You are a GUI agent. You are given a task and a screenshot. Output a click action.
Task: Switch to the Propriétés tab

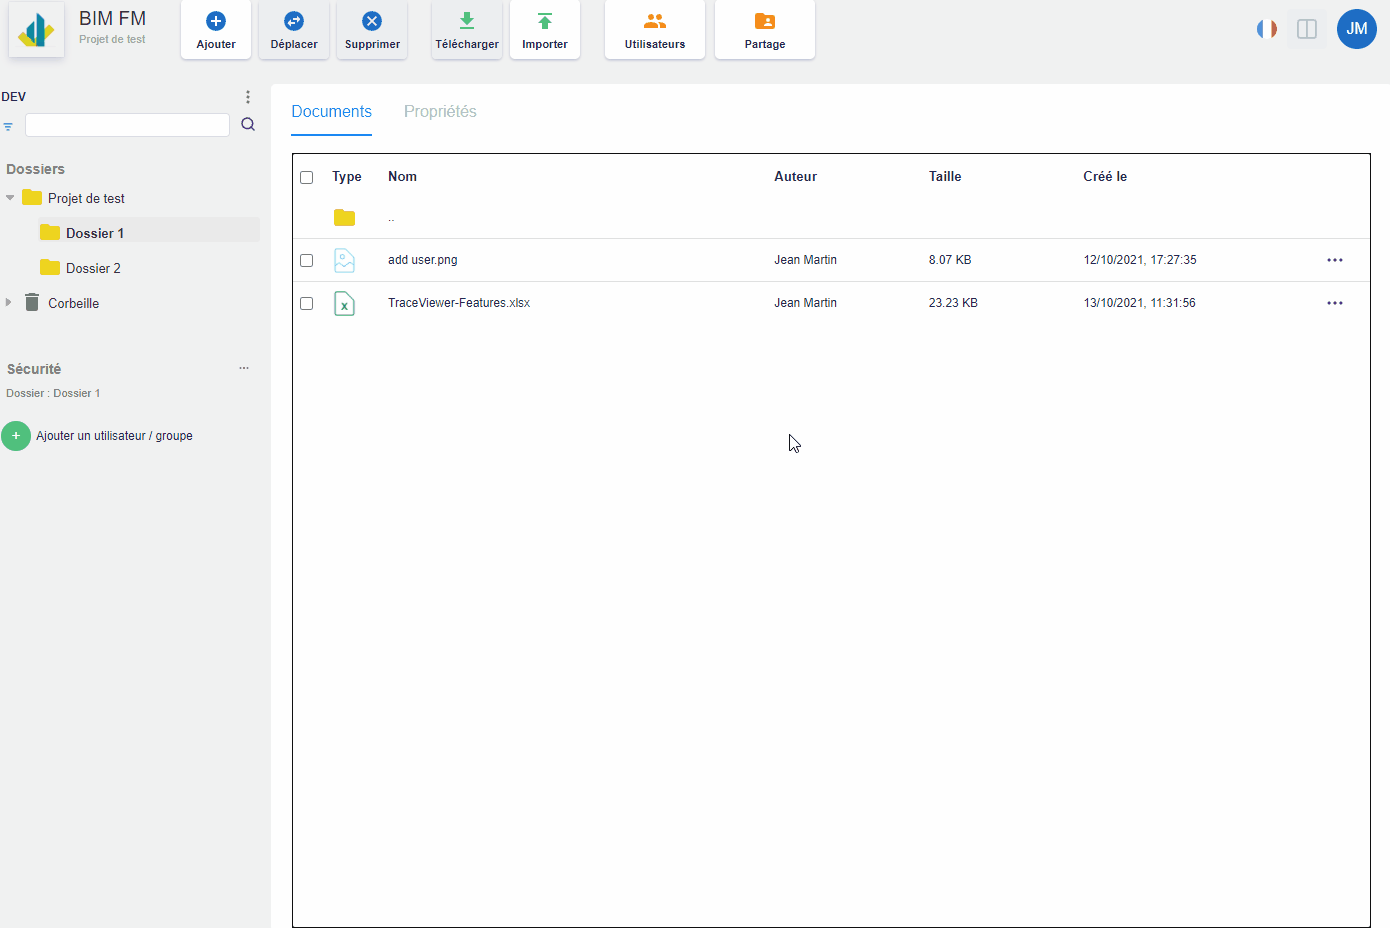(x=440, y=112)
